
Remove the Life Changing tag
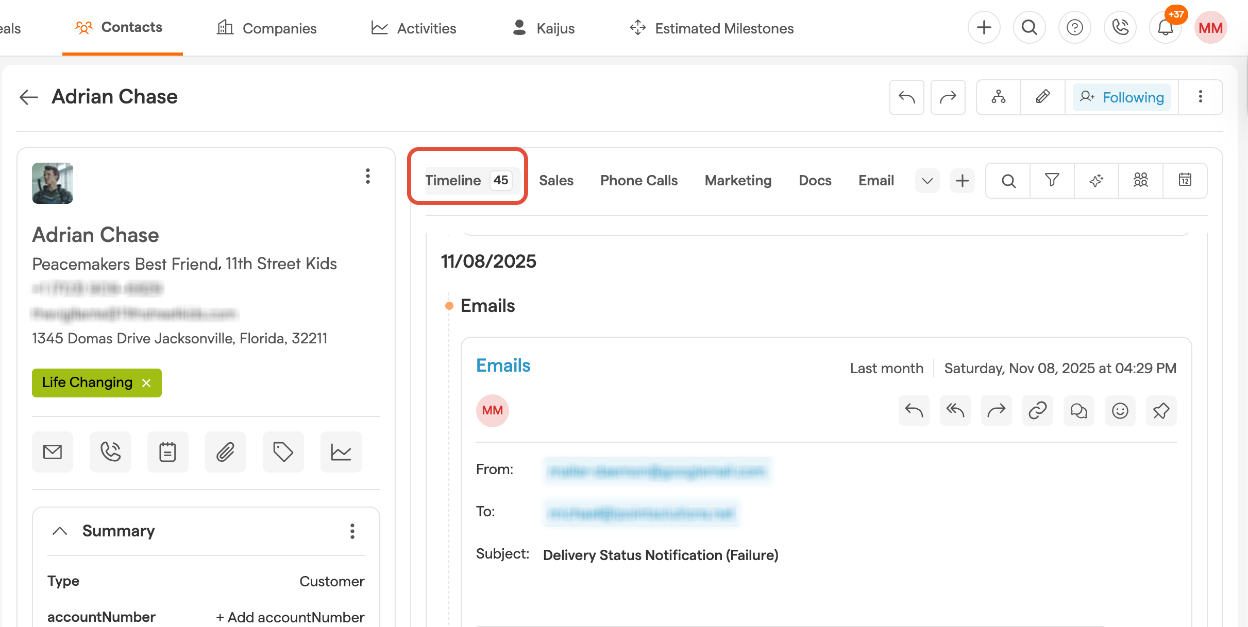tap(146, 383)
